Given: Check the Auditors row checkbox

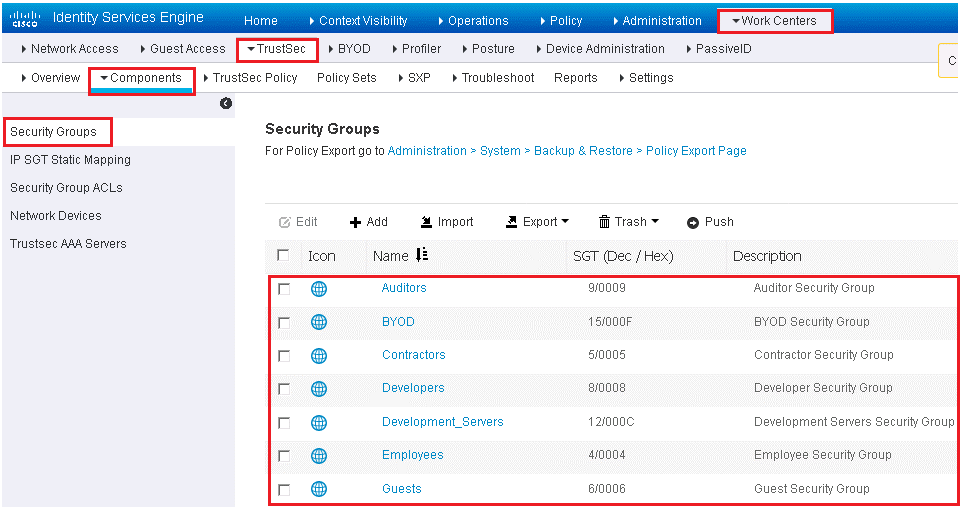Looking at the screenshot, I should tap(283, 288).
